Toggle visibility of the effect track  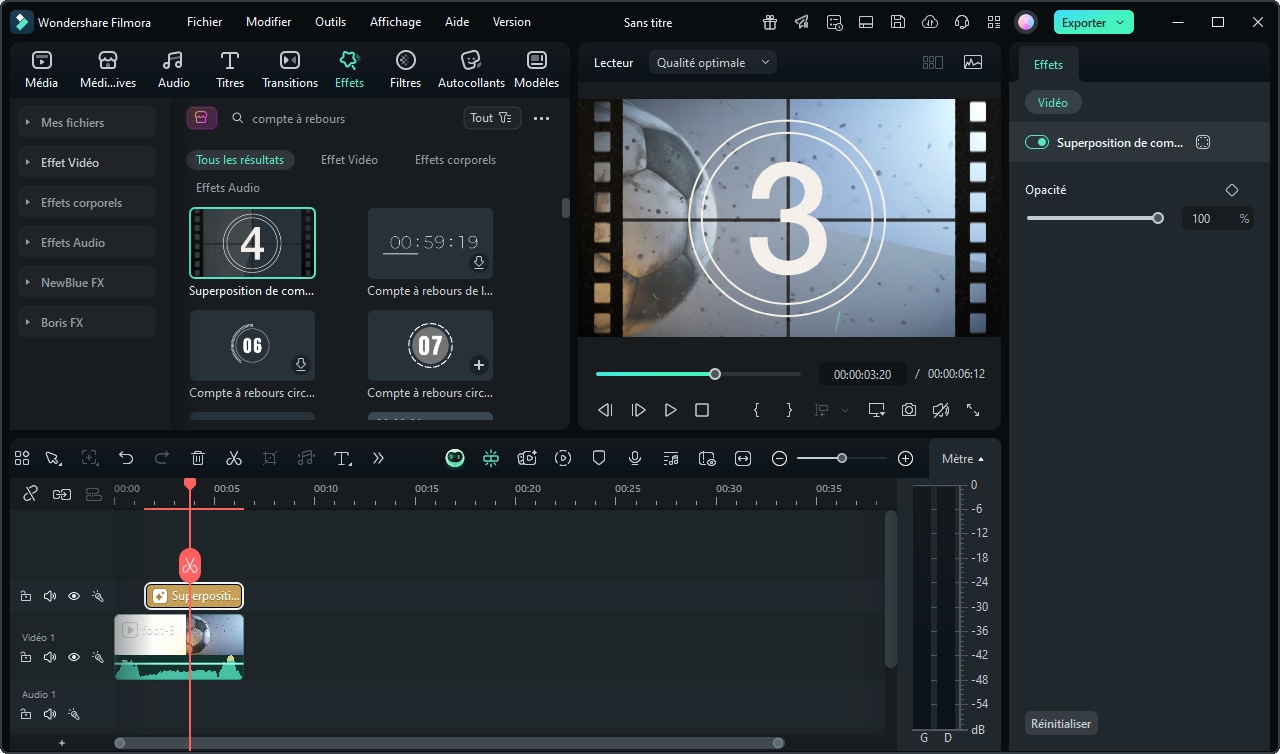(74, 596)
